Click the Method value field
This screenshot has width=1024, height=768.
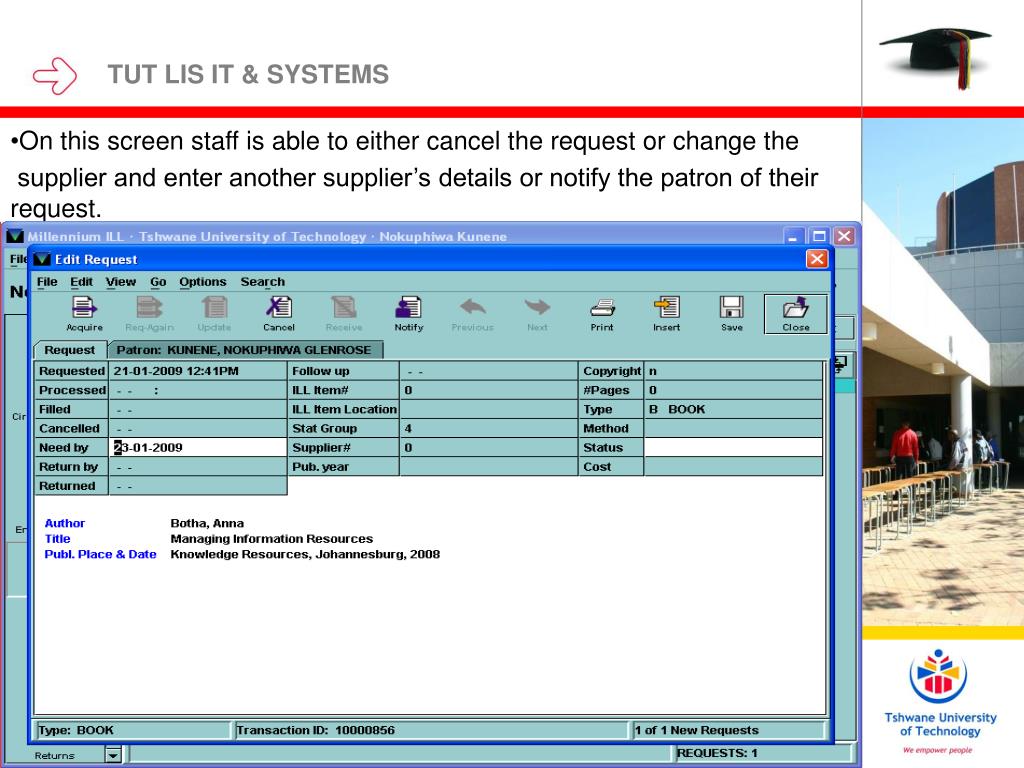point(733,428)
